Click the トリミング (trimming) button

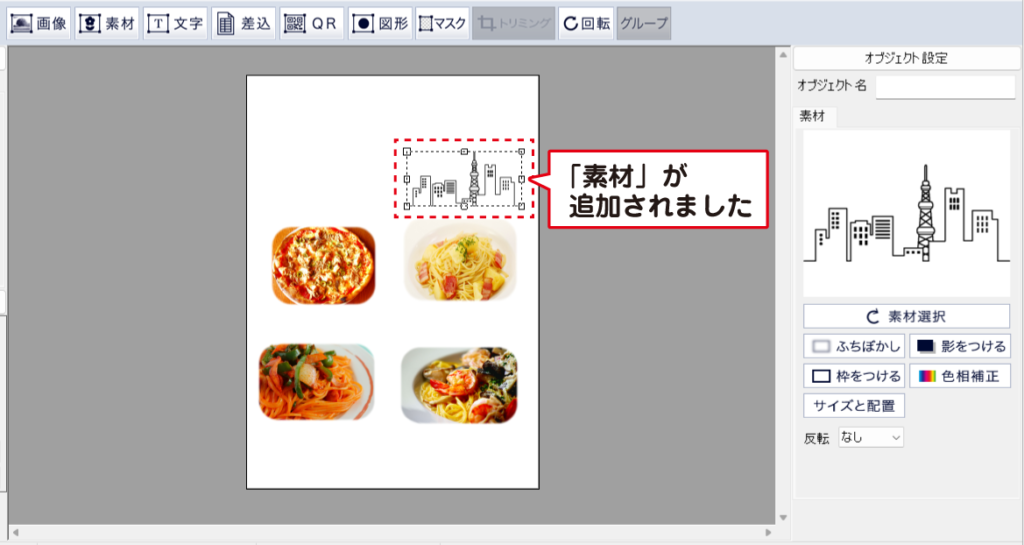[514, 23]
